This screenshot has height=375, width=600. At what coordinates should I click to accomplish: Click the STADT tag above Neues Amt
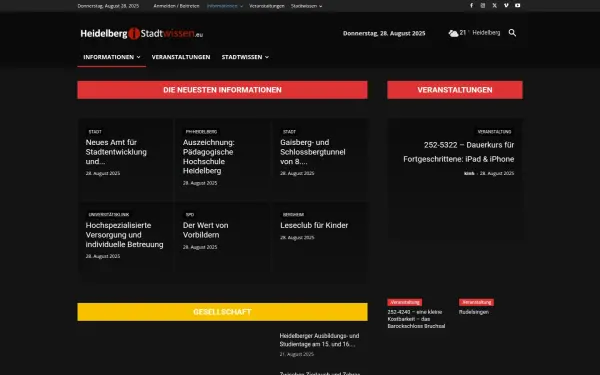95,132
